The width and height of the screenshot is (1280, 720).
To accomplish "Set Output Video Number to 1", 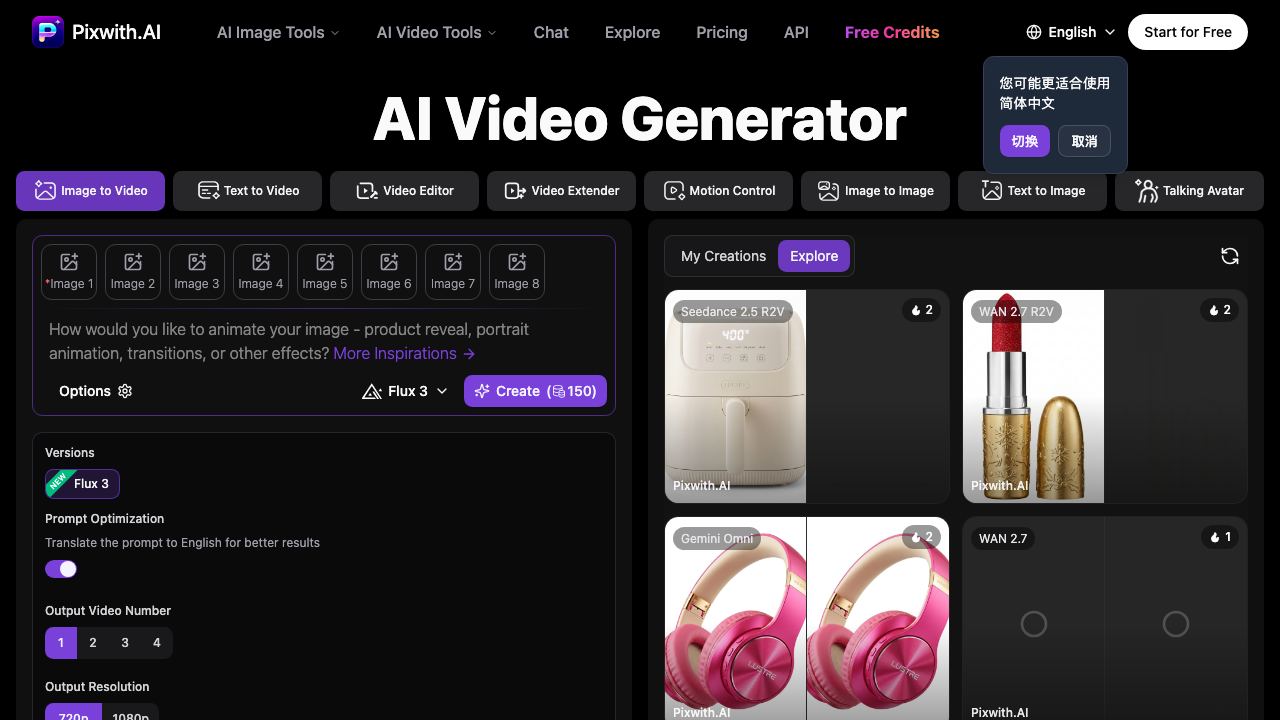I will pos(61,643).
